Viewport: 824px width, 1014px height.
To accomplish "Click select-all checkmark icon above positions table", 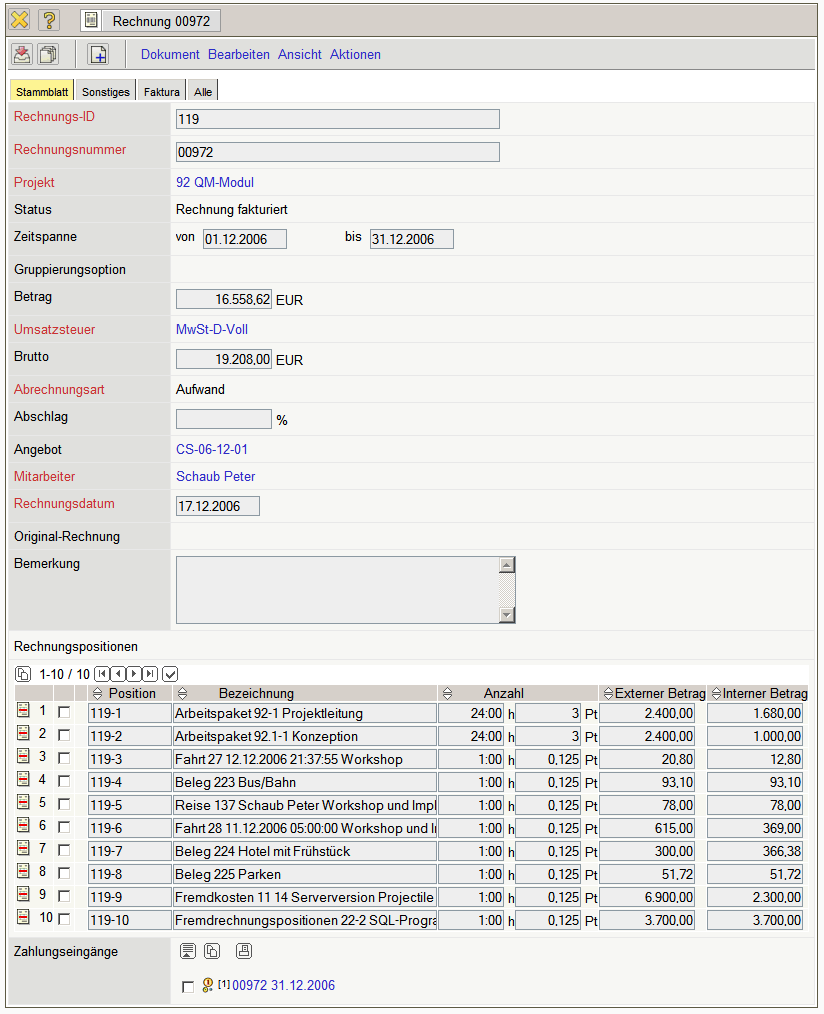I will click(x=170, y=674).
